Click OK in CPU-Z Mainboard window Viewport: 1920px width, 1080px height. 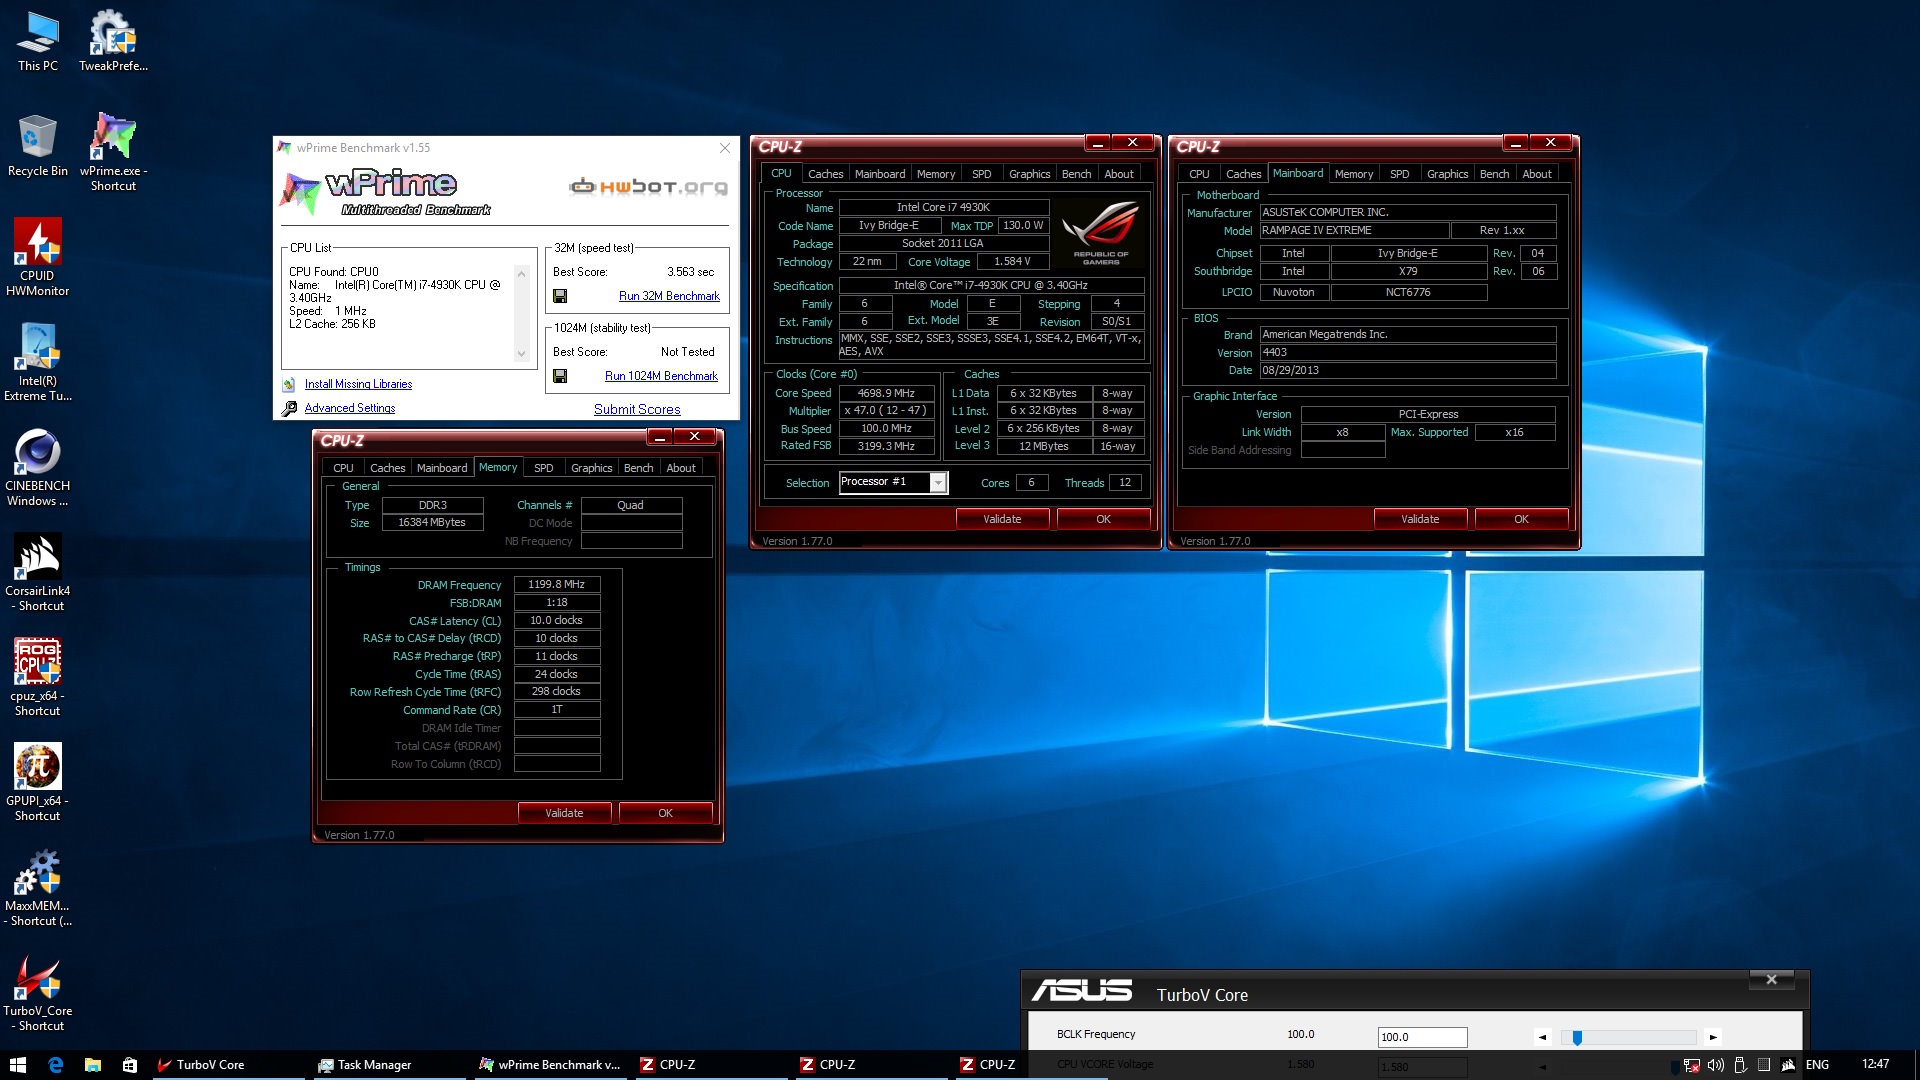point(1521,519)
